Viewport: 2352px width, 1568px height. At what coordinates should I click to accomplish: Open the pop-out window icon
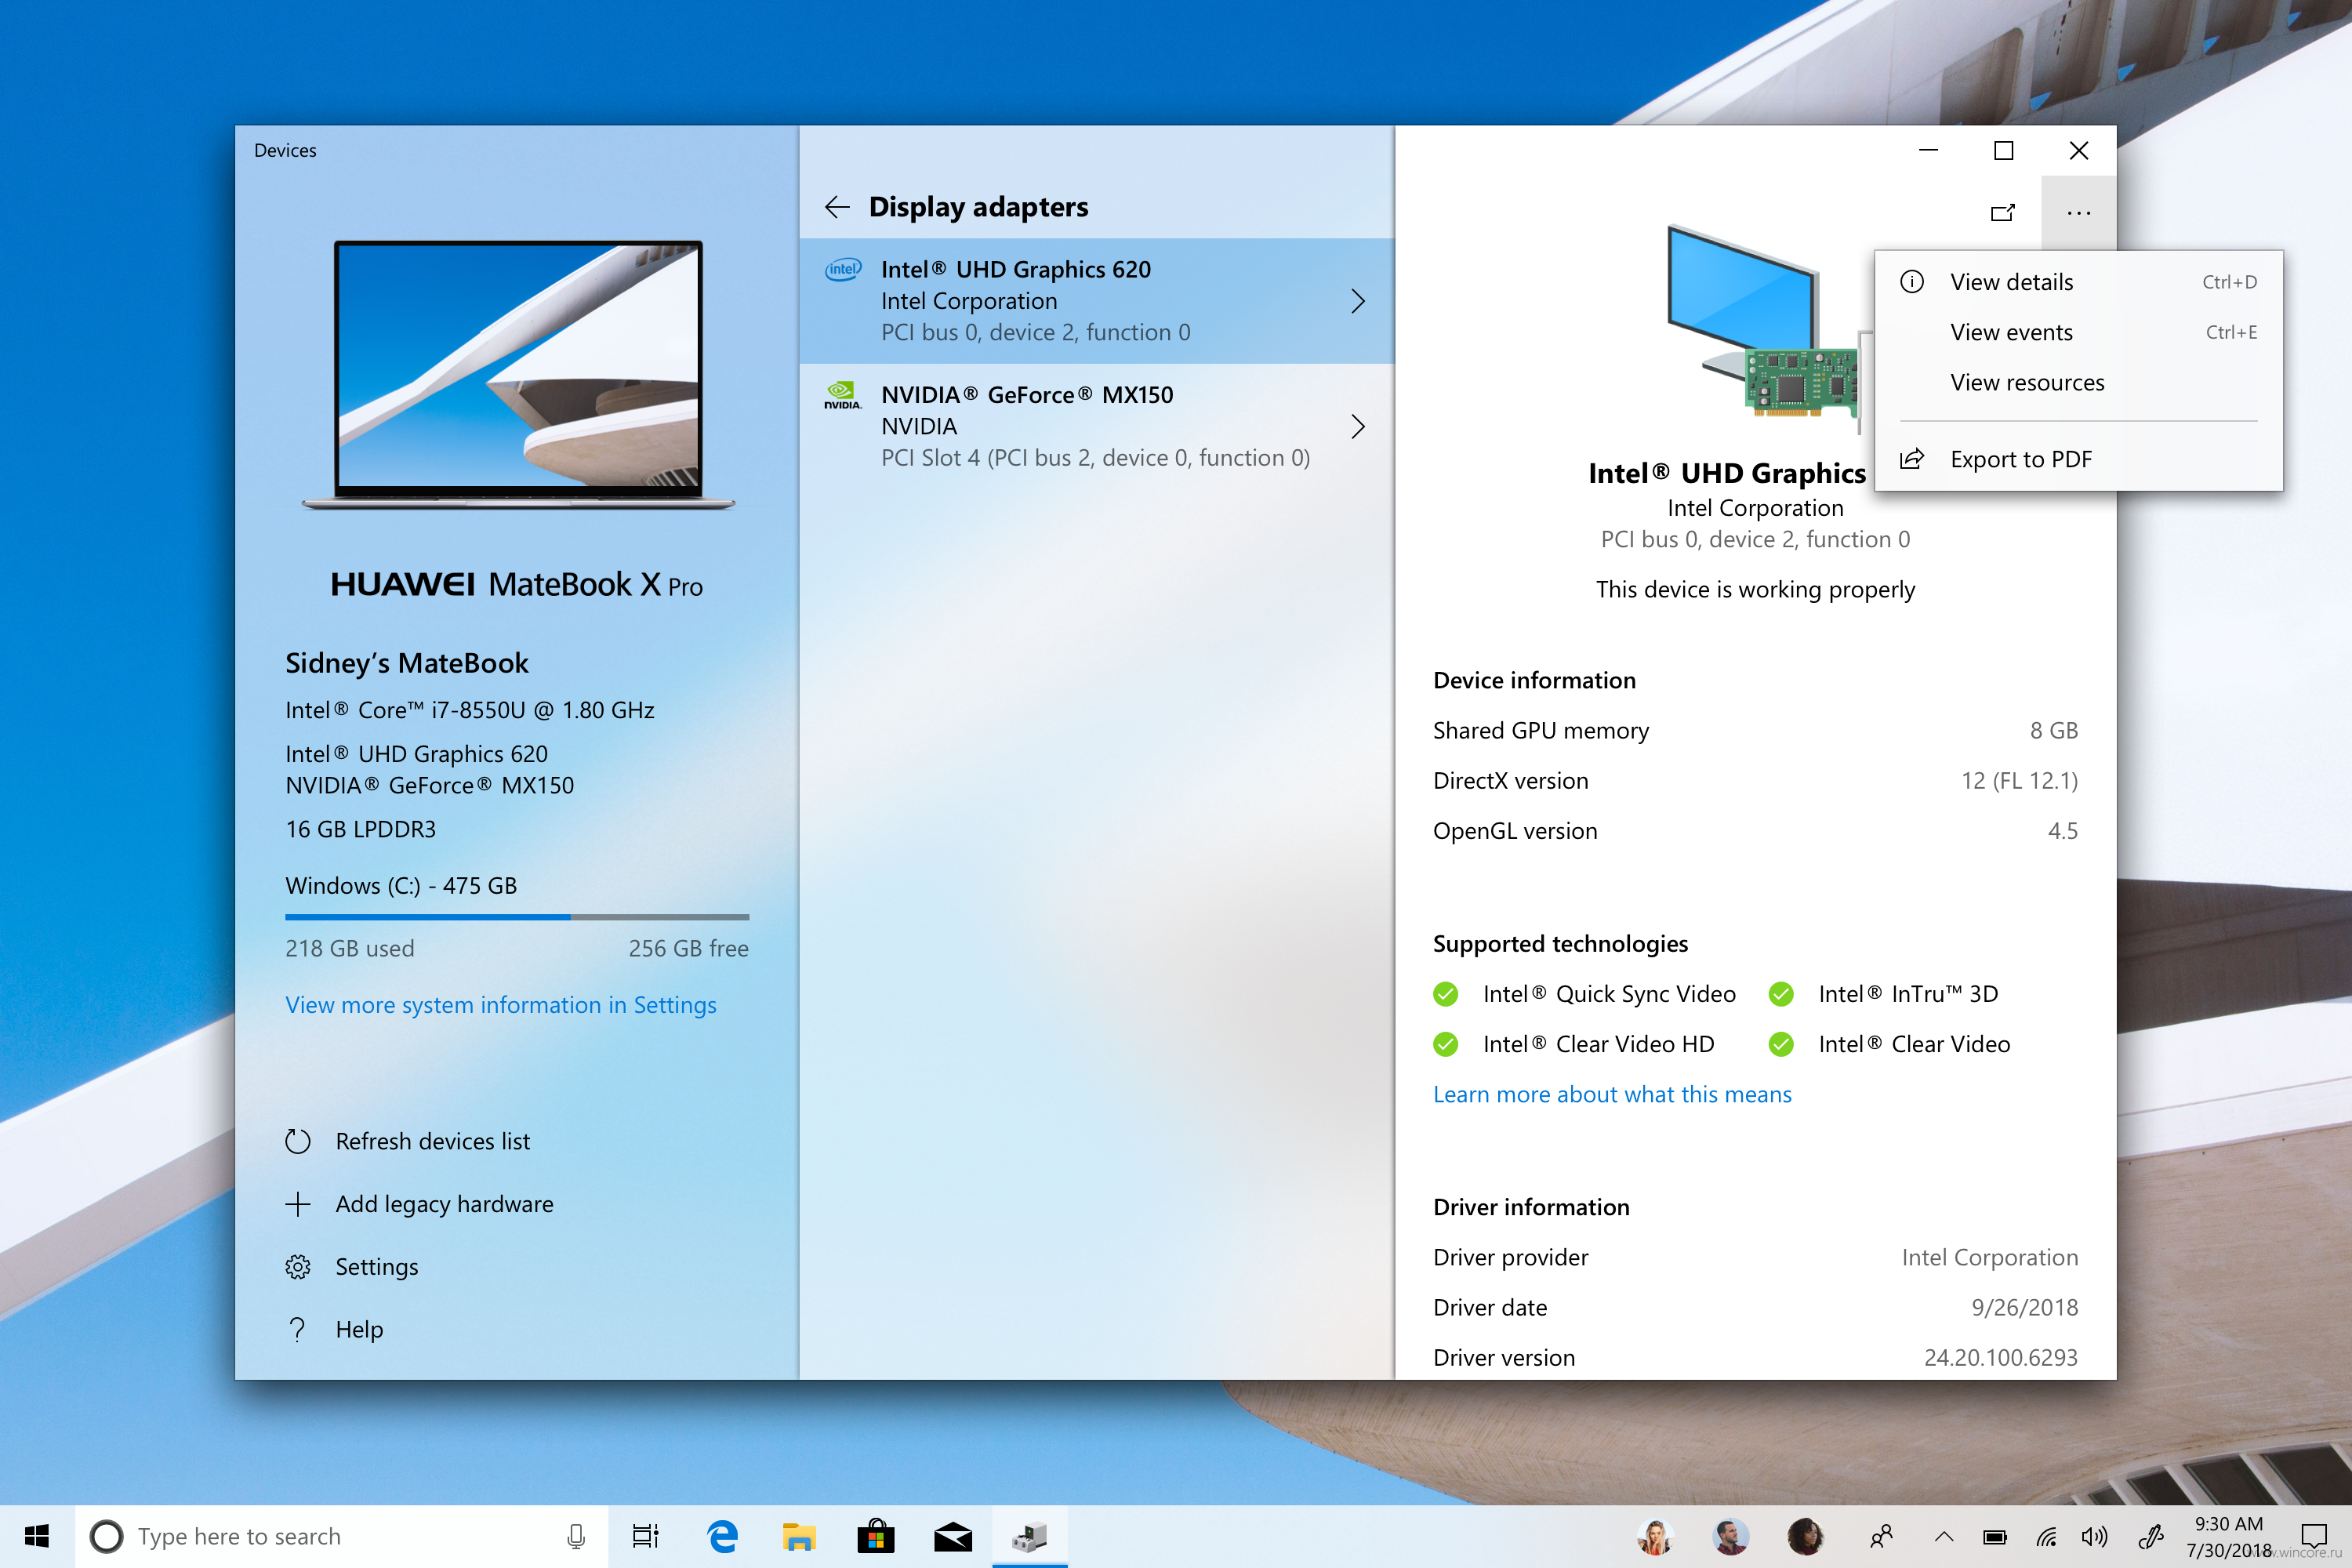pos(2003,212)
